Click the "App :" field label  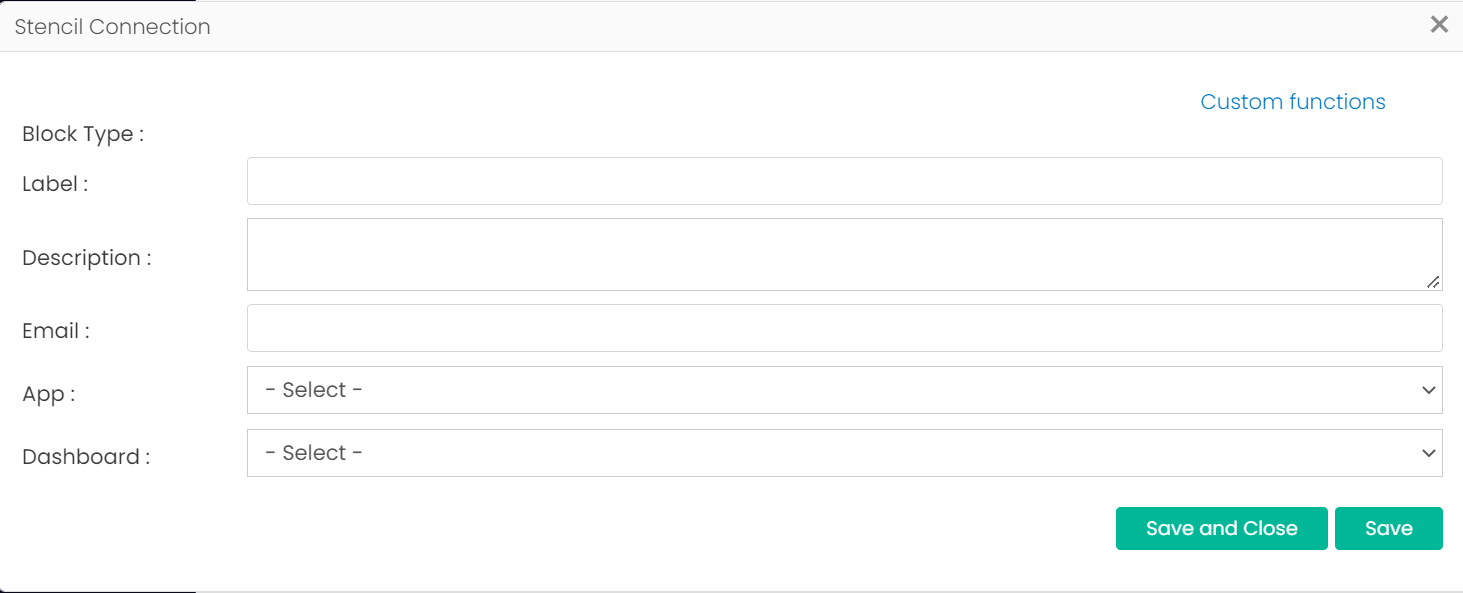coord(48,394)
